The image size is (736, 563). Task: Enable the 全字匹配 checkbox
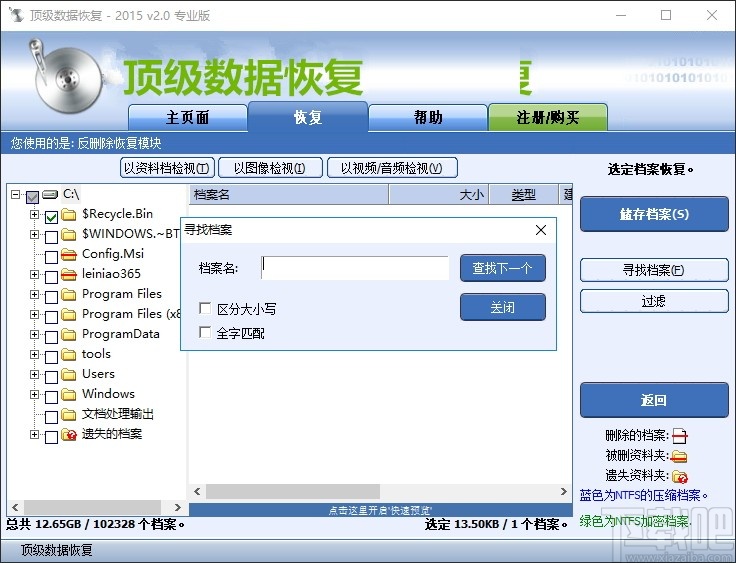pos(205,332)
